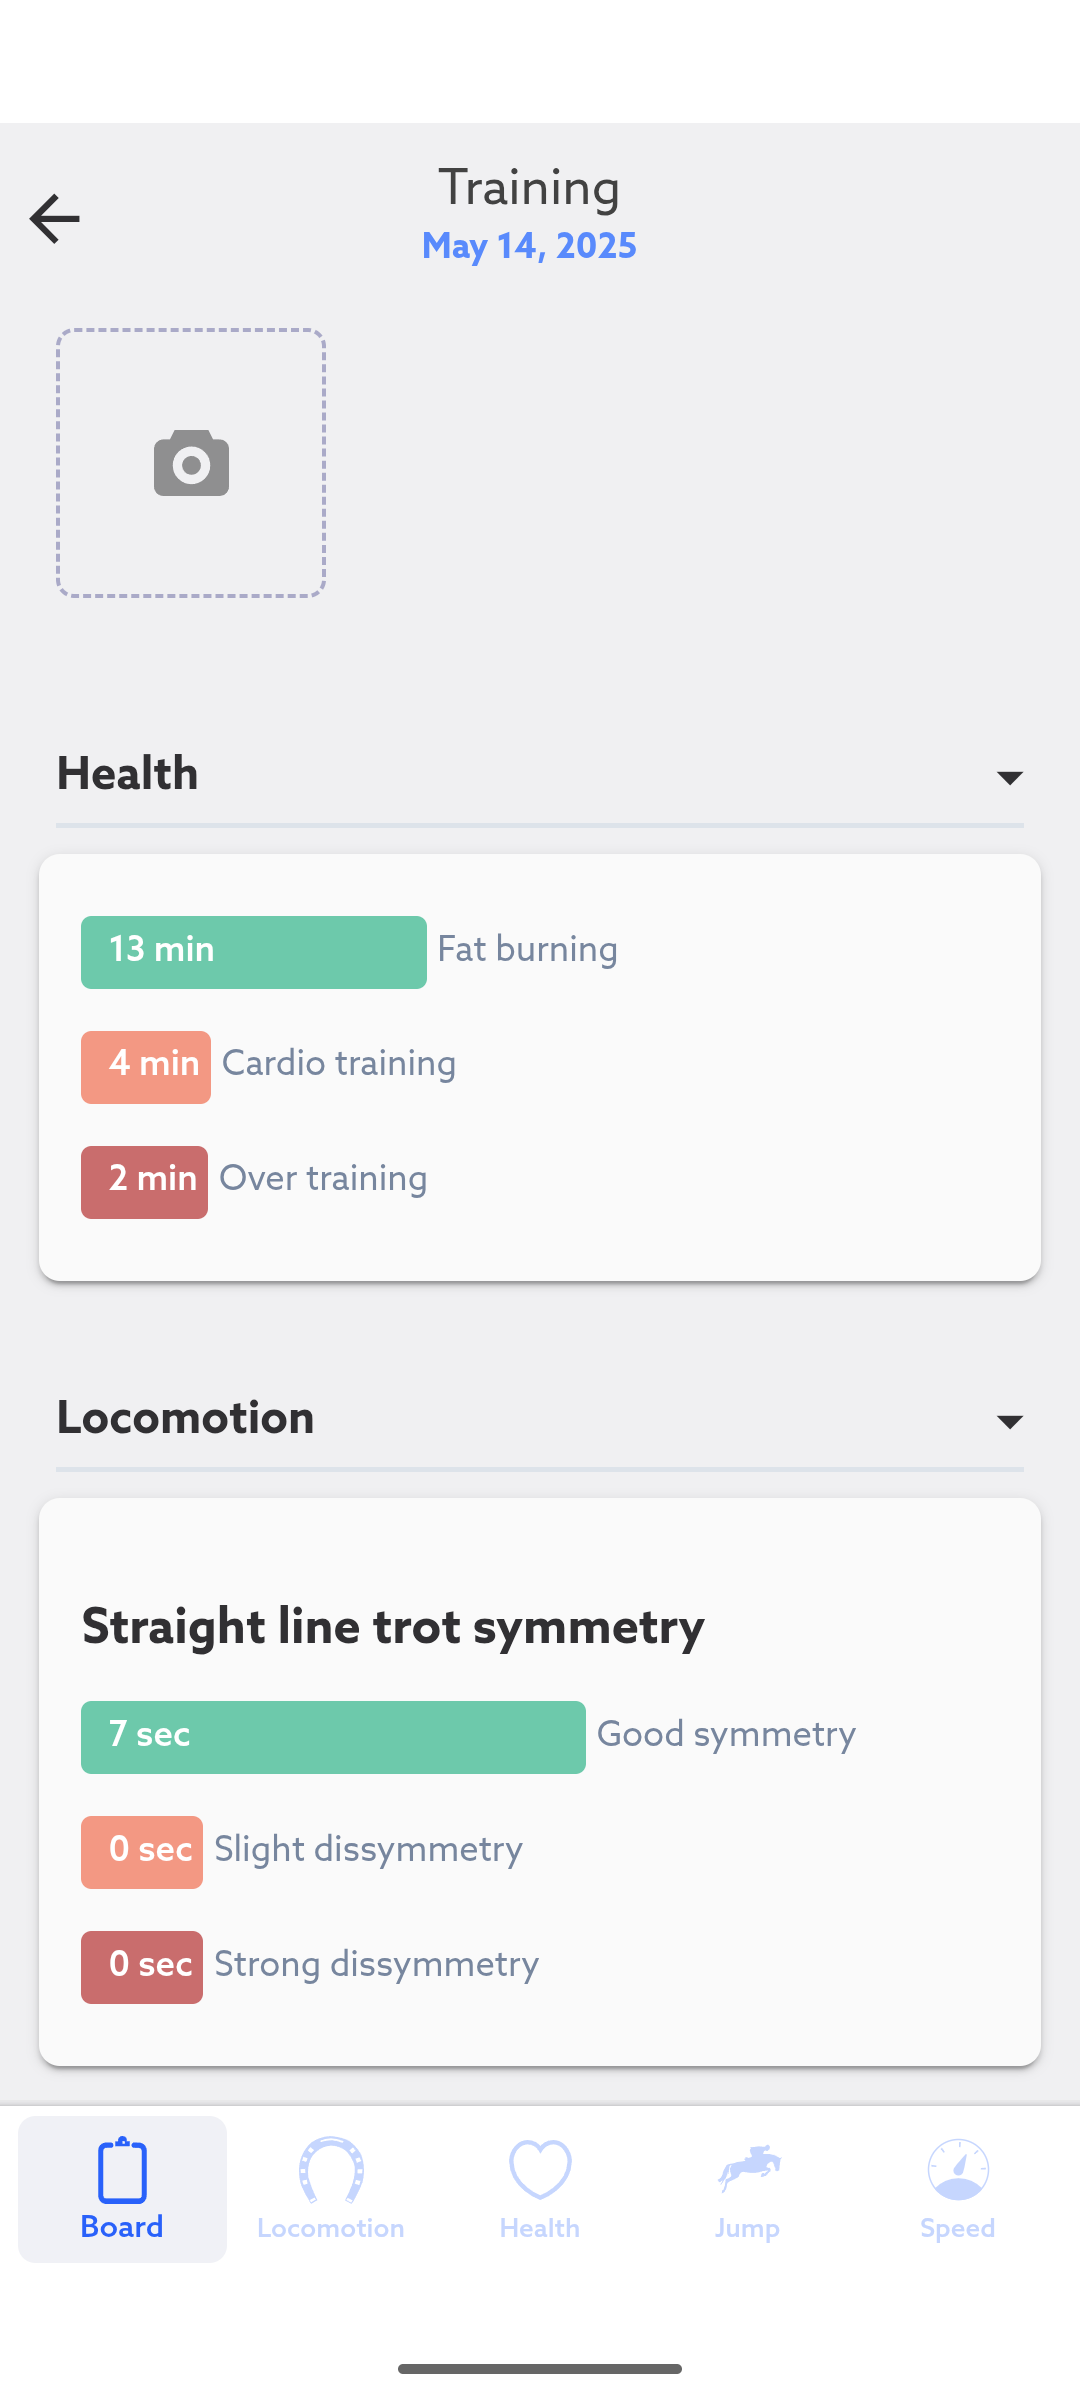Viewport: 1080px width, 2400px height.
Task: Open the Board clipboard icon
Action: [x=122, y=2169]
